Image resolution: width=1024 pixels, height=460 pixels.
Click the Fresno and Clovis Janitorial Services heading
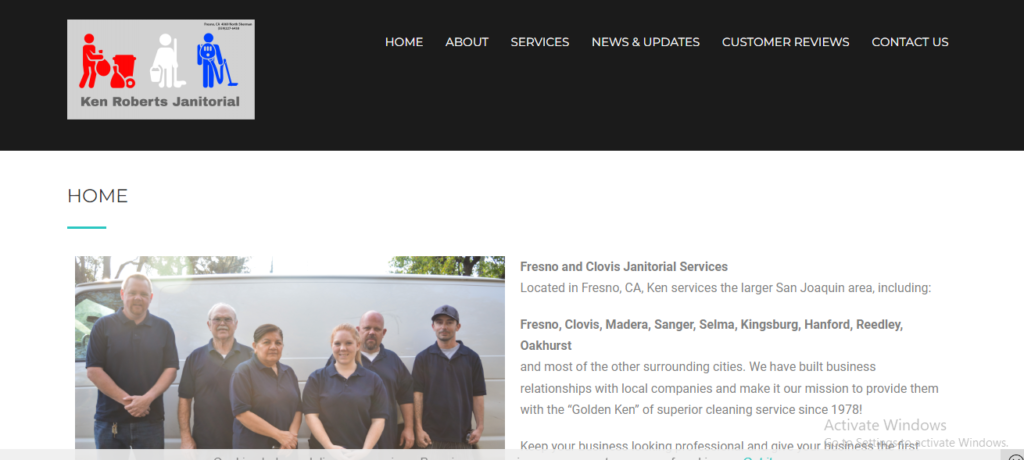[624, 267]
